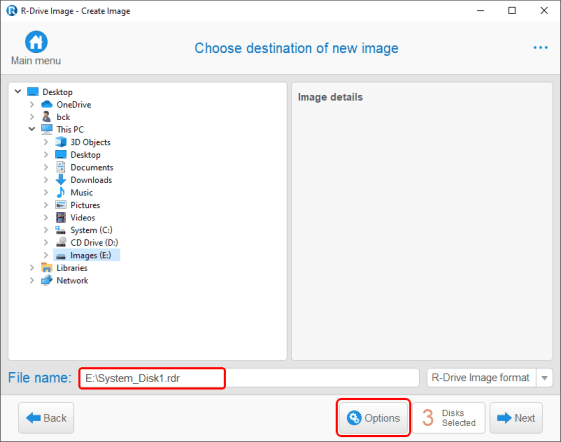Select the Libraries tree label
This screenshot has width=561, height=442.
tap(72, 267)
